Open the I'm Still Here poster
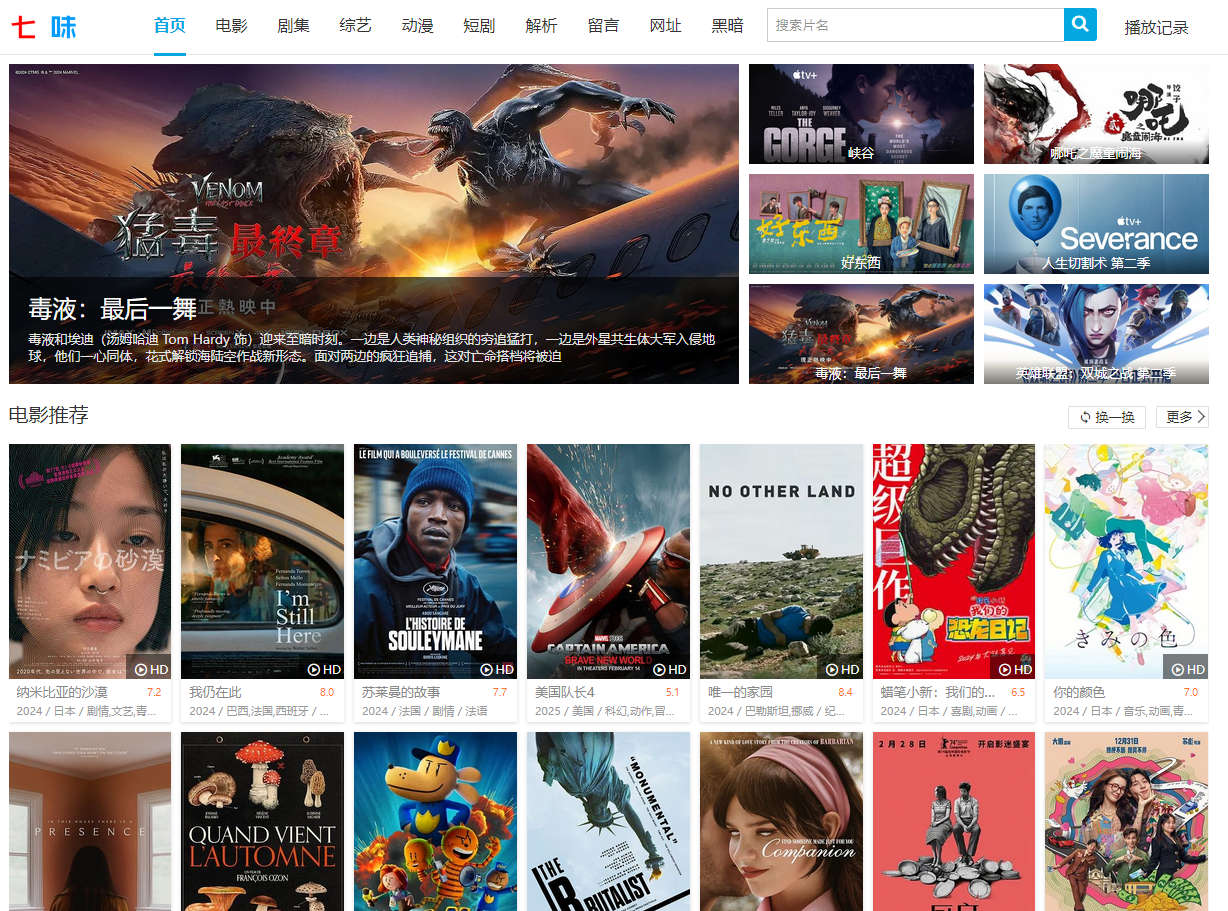The image size is (1228, 911). pyautogui.click(x=262, y=561)
